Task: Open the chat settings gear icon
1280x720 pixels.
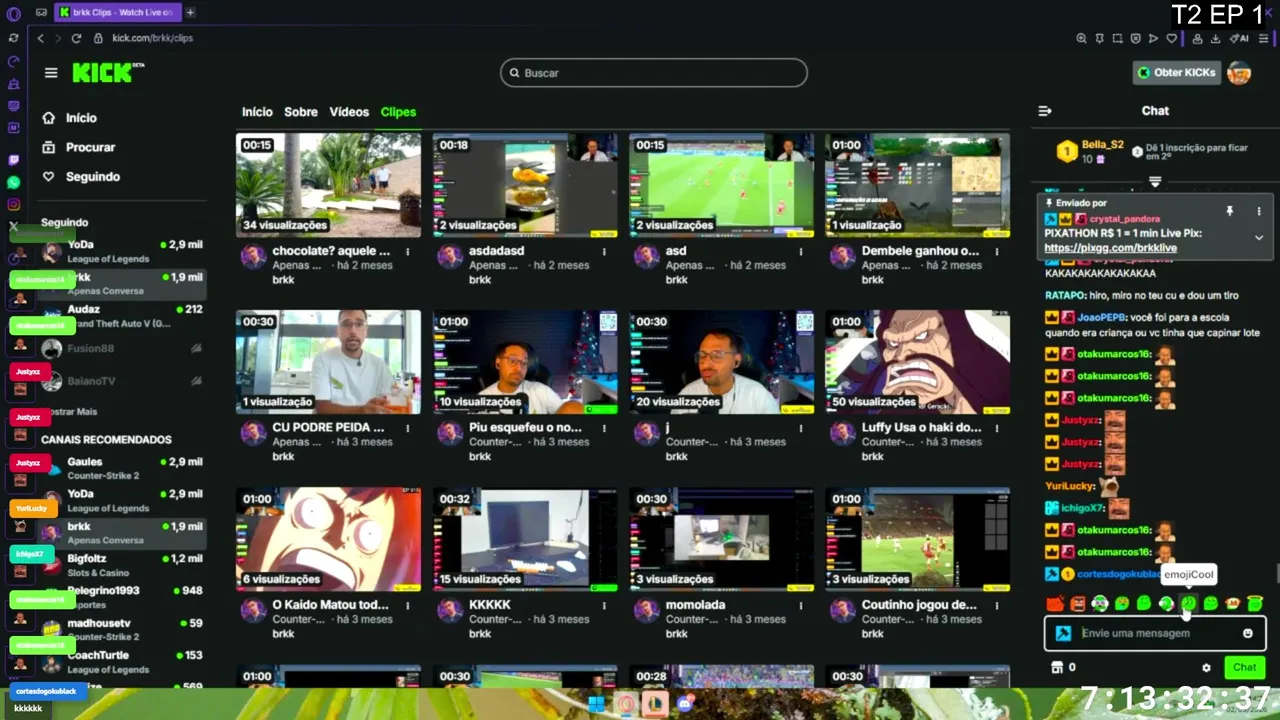Action: point(1206,667)
